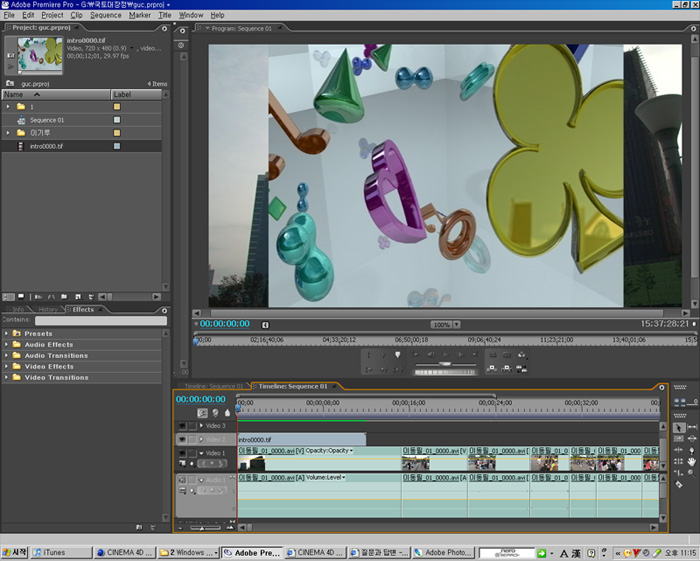
Task: Toggle lock box on Video 1 track
Action: click(192, 453)
